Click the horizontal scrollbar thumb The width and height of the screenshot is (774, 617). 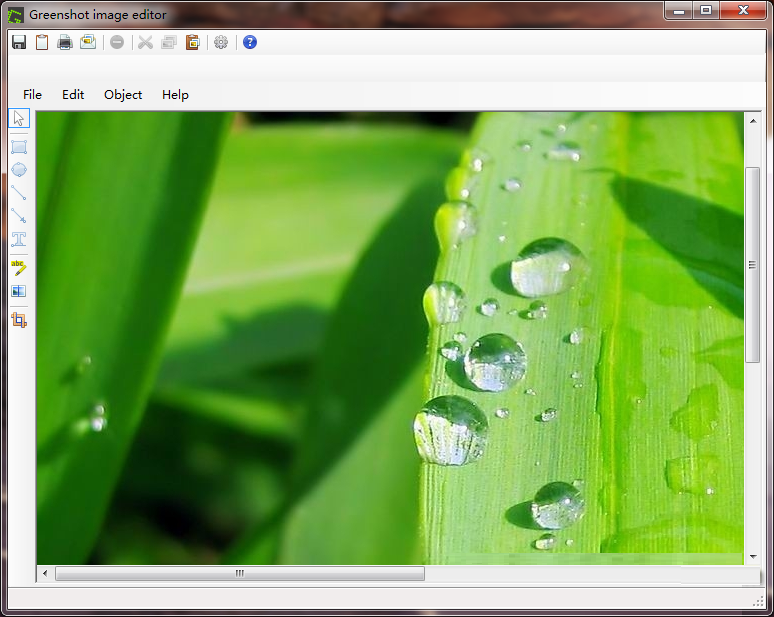[x=240, y=574]
